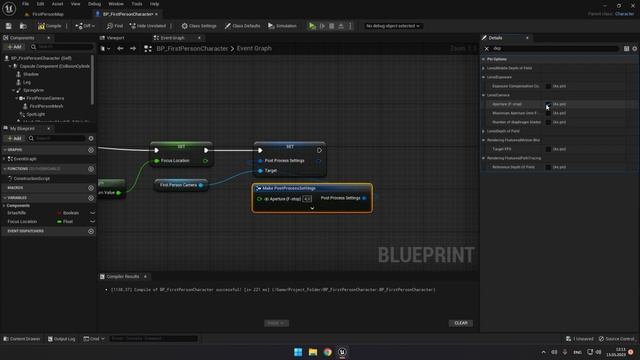640x360 pixels.
Task: Open My Blueprint settings gear
Action: pyautogui.click(x=91, y=138)
